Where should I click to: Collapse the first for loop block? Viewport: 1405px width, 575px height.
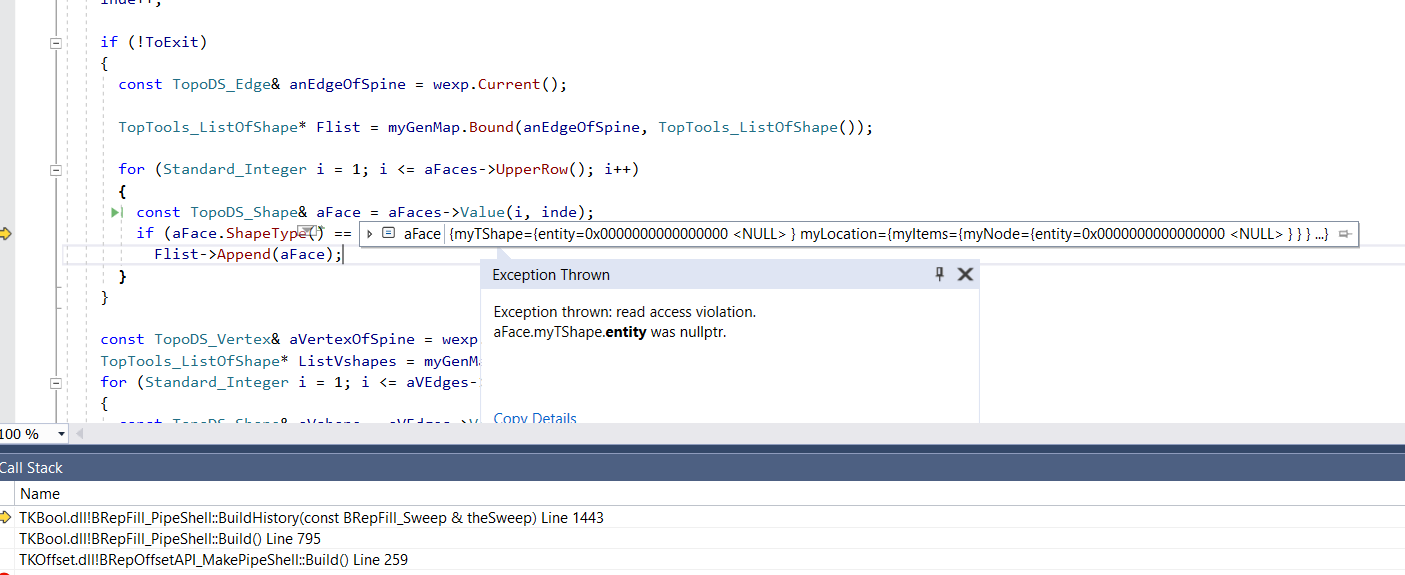(56, 170)
